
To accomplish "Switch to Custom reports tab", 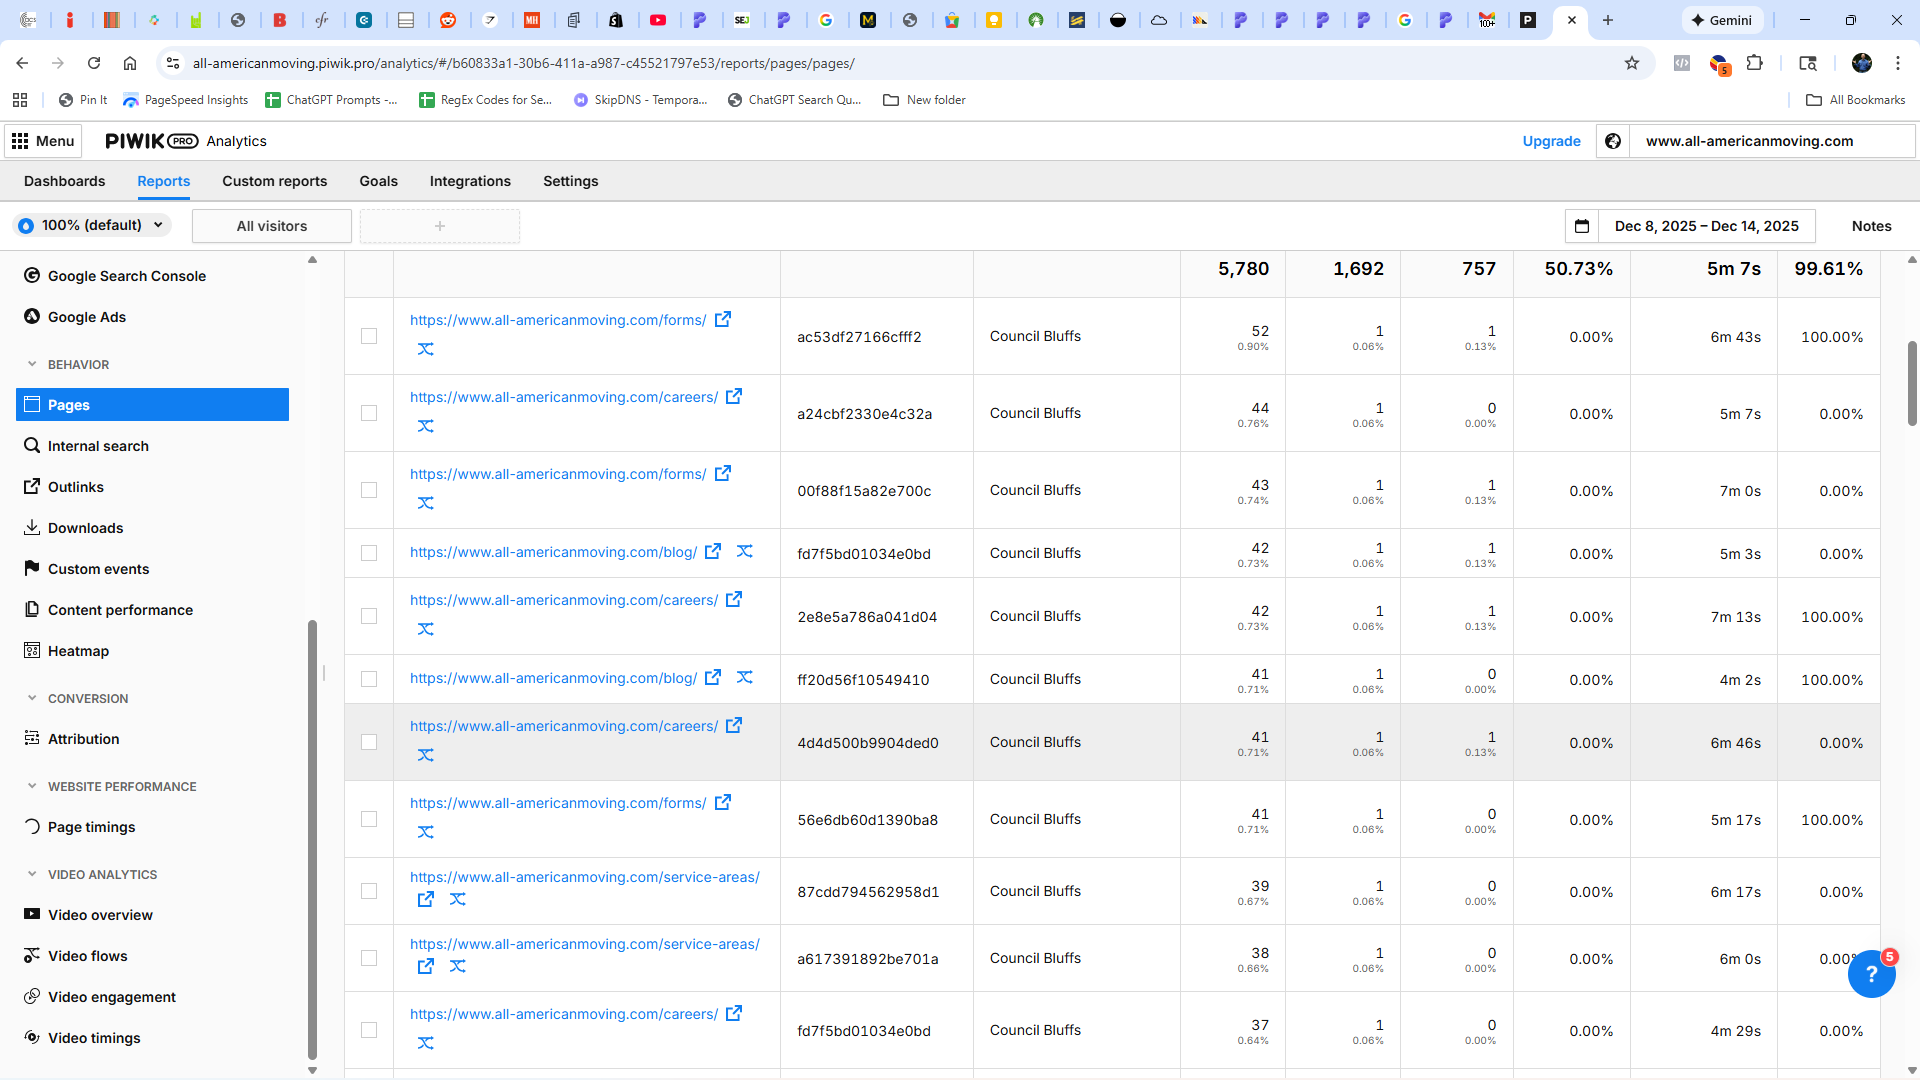I will tap(274, 181).
